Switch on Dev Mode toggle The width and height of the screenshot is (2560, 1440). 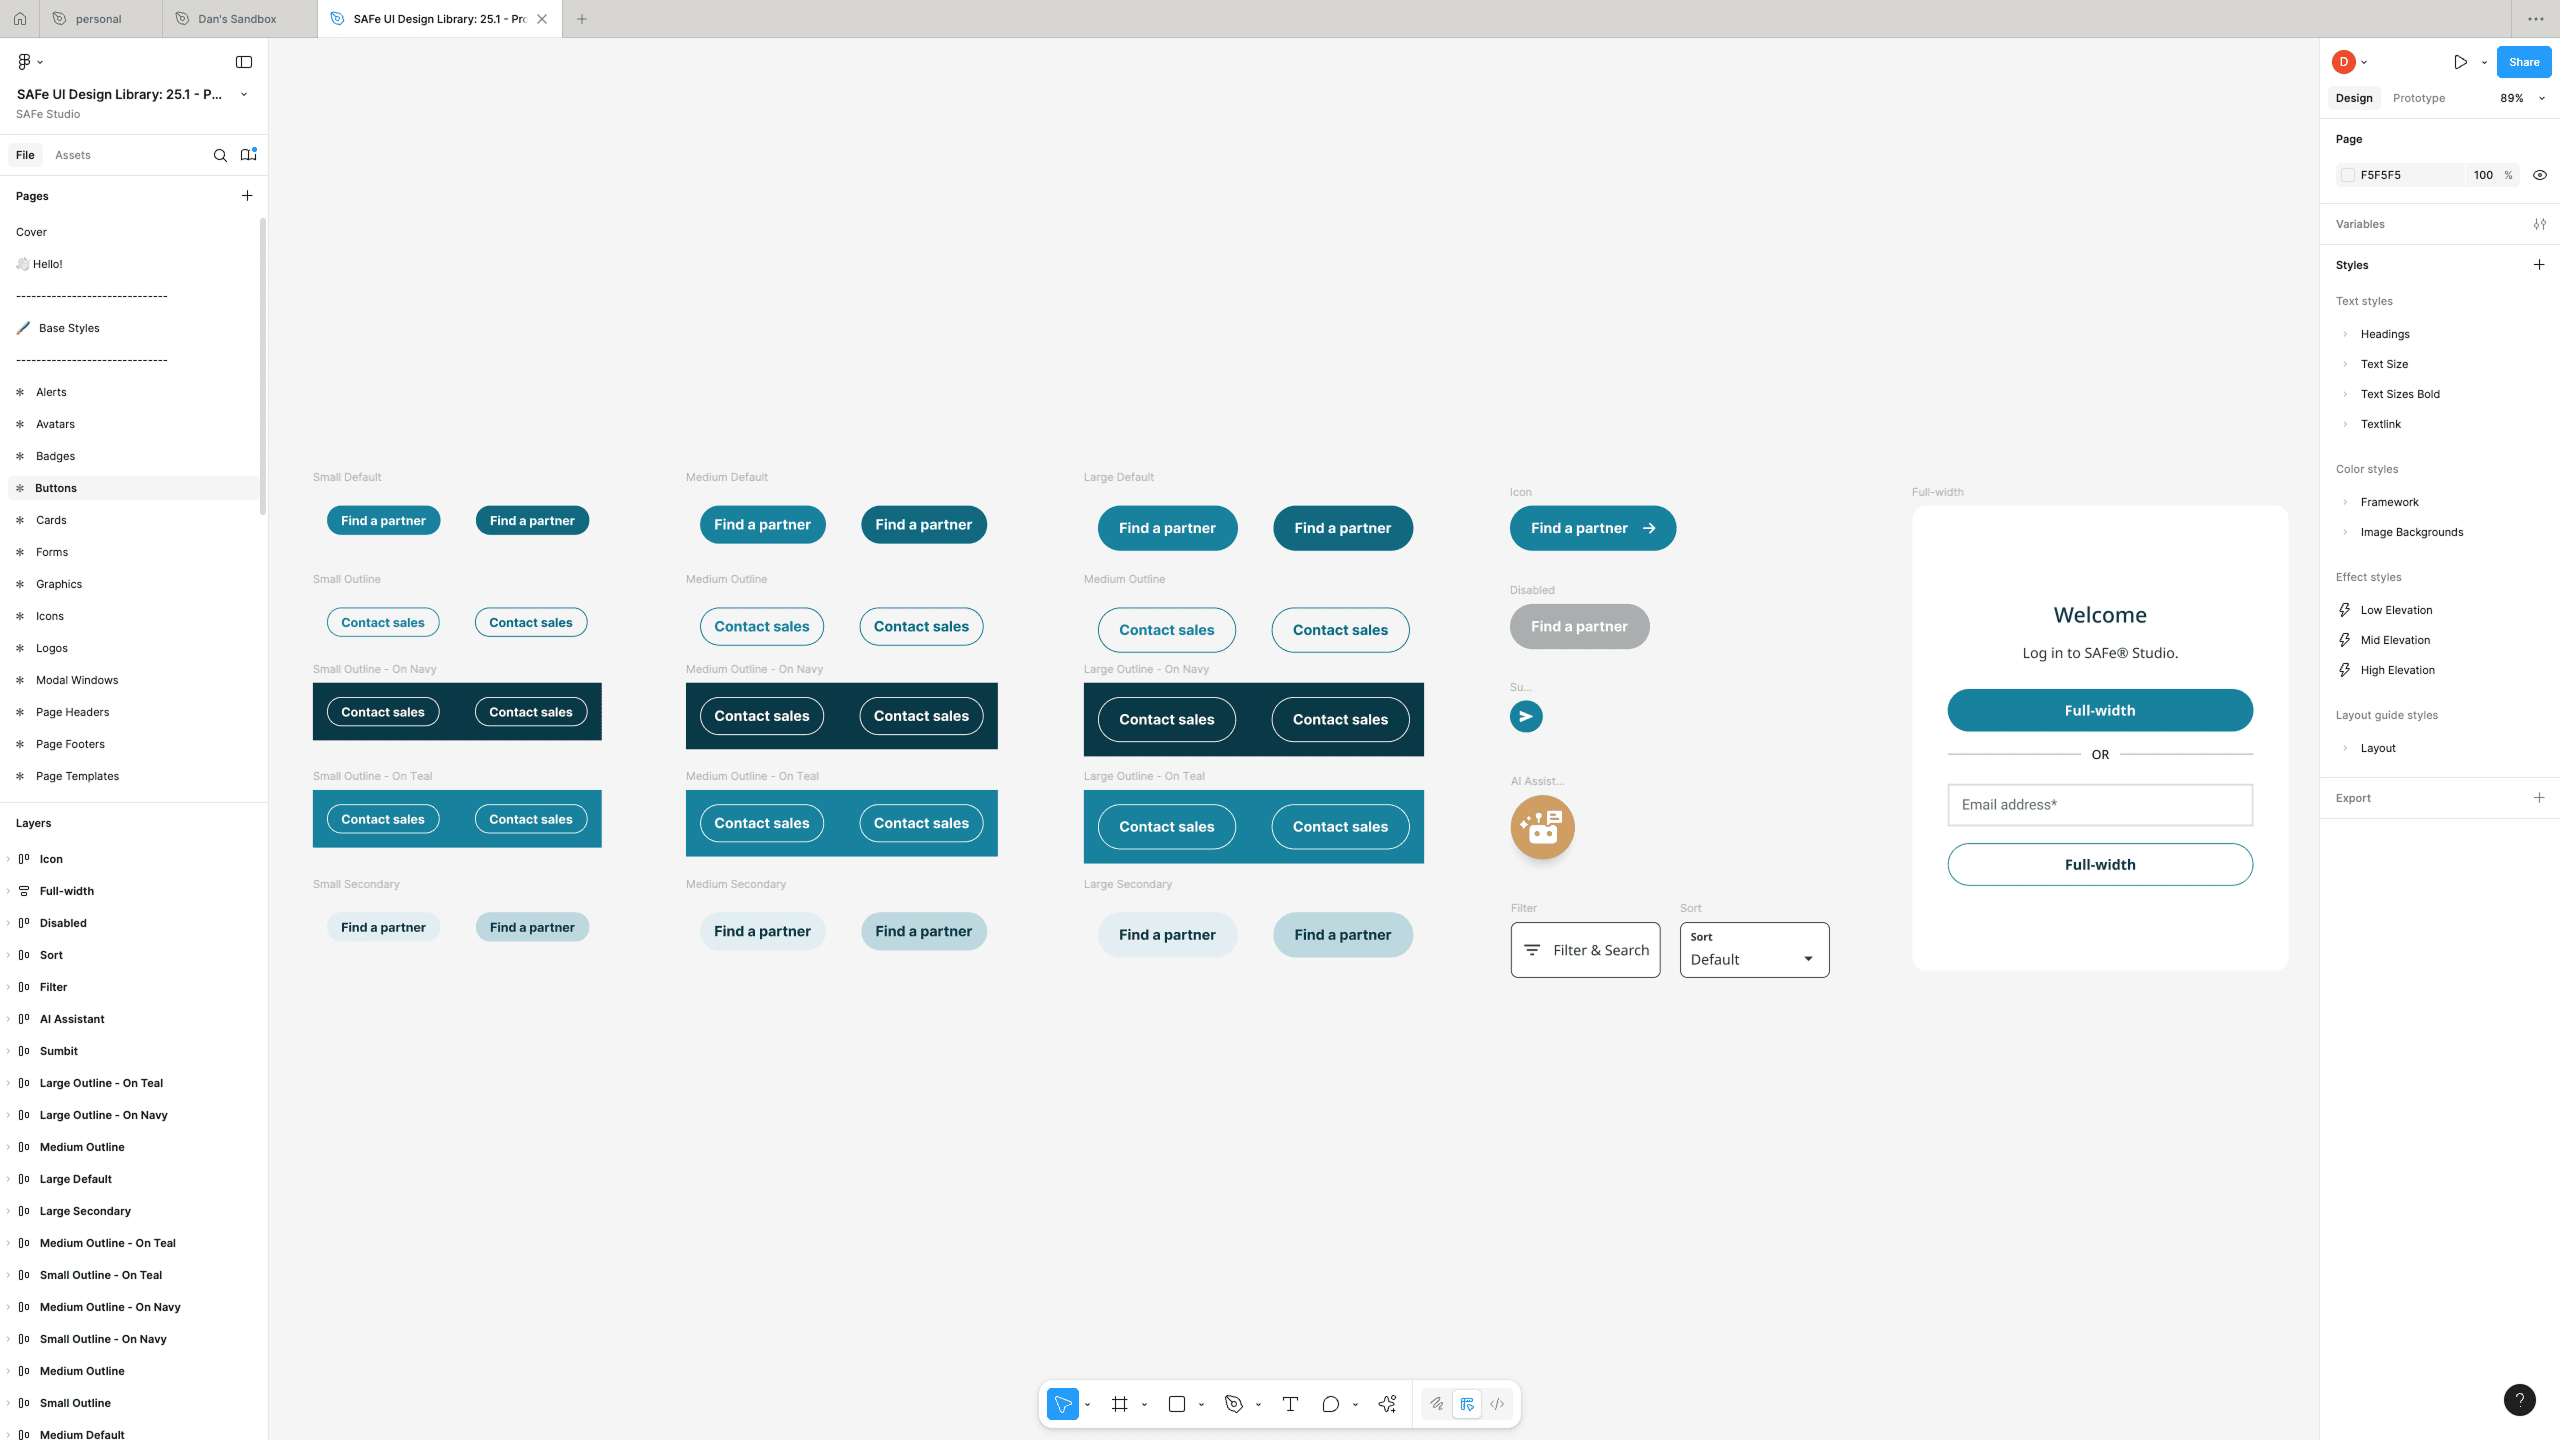pos(1497,1404)
